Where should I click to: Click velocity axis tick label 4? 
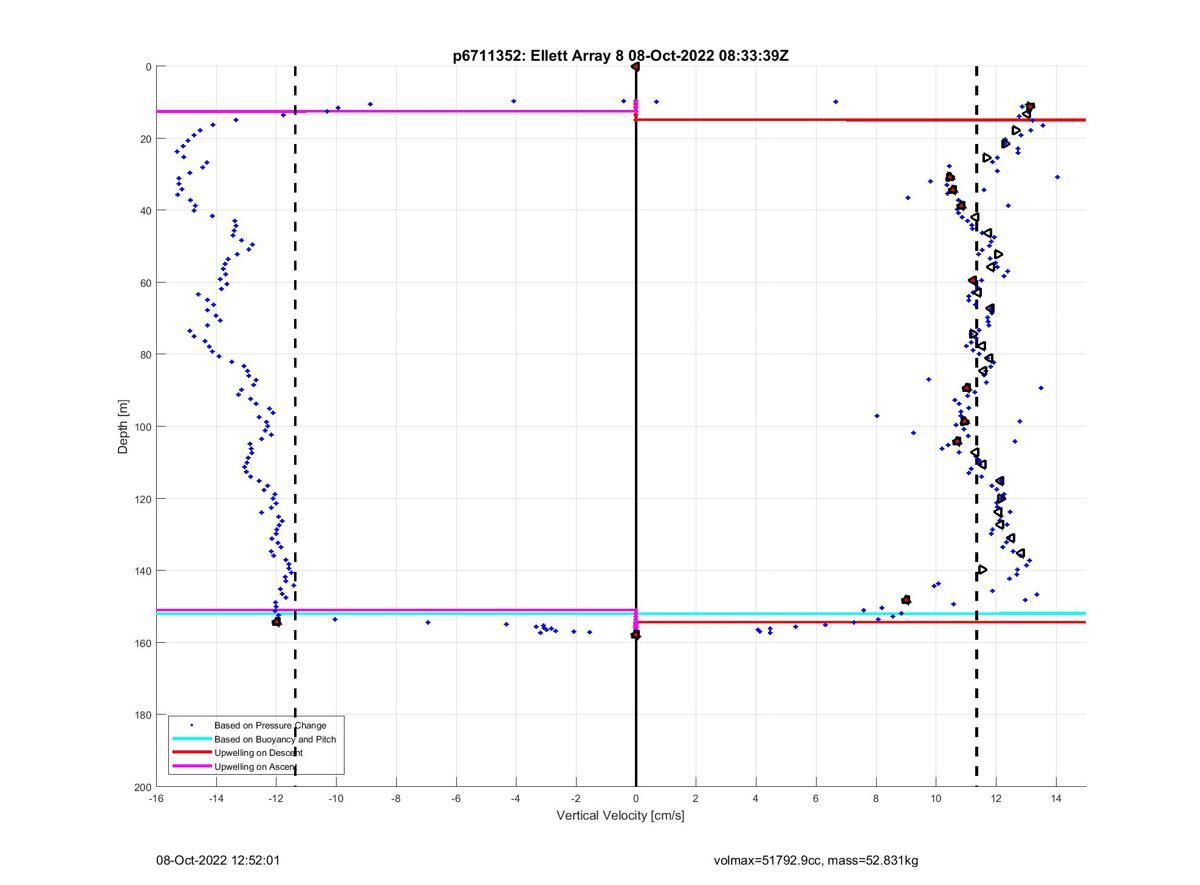pos(756,798)
